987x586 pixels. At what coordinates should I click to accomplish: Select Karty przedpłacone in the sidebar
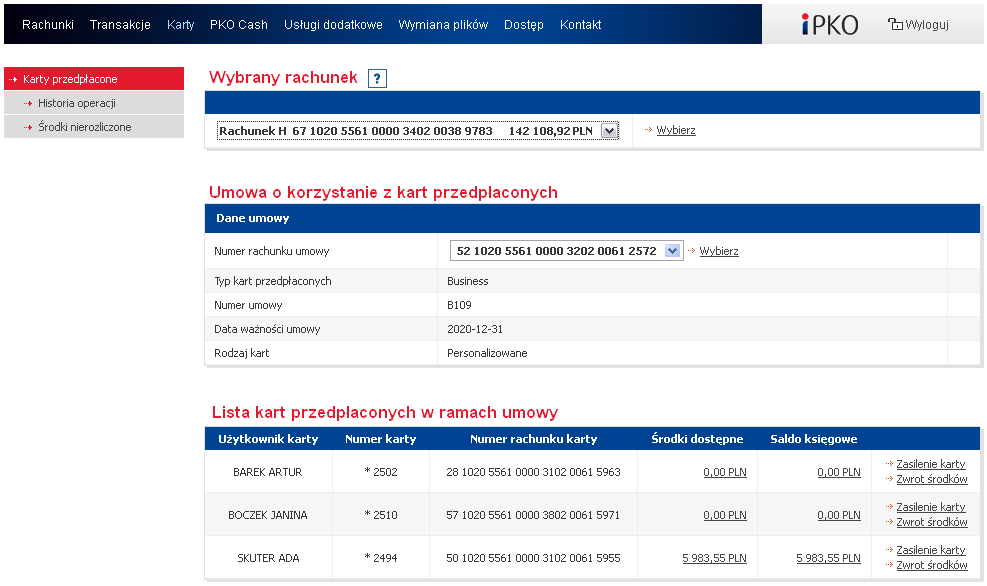(x=94, y=79)
